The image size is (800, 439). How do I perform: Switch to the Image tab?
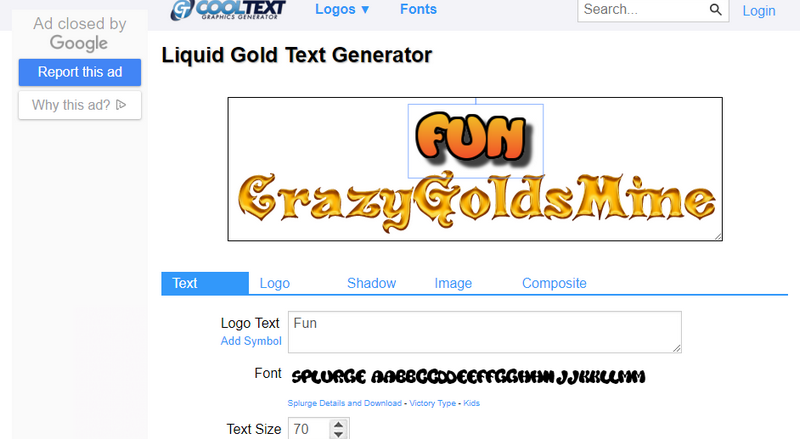click(x=453, y=283)
